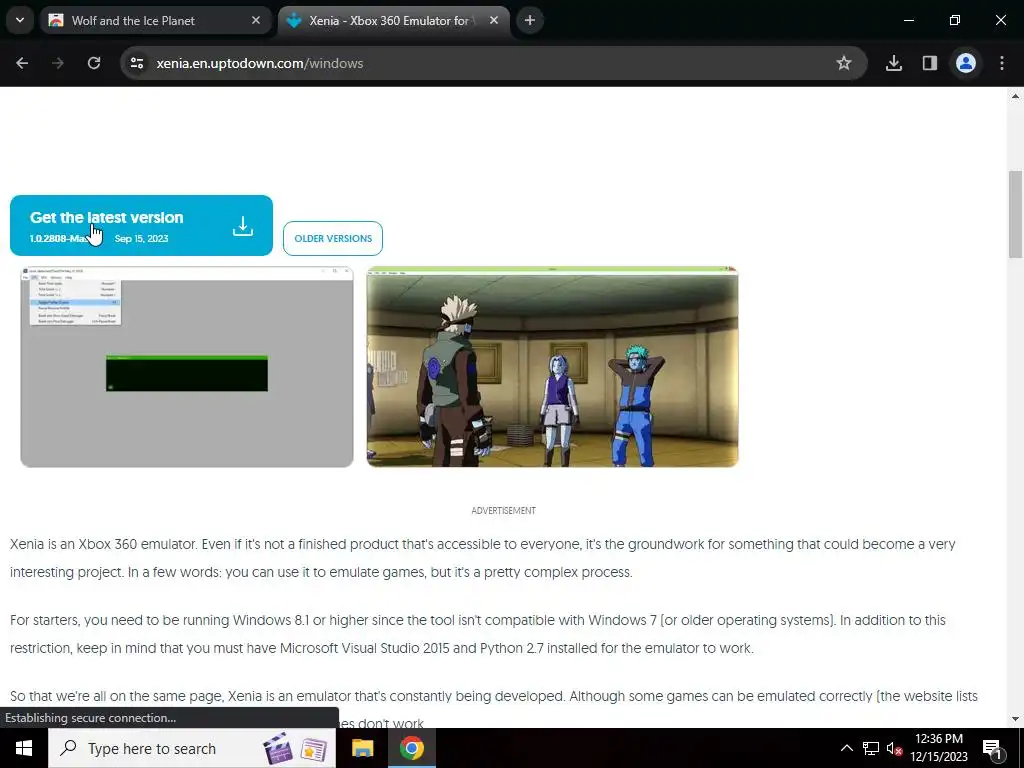Show hidden system tray icons

(x=846, y=748)
